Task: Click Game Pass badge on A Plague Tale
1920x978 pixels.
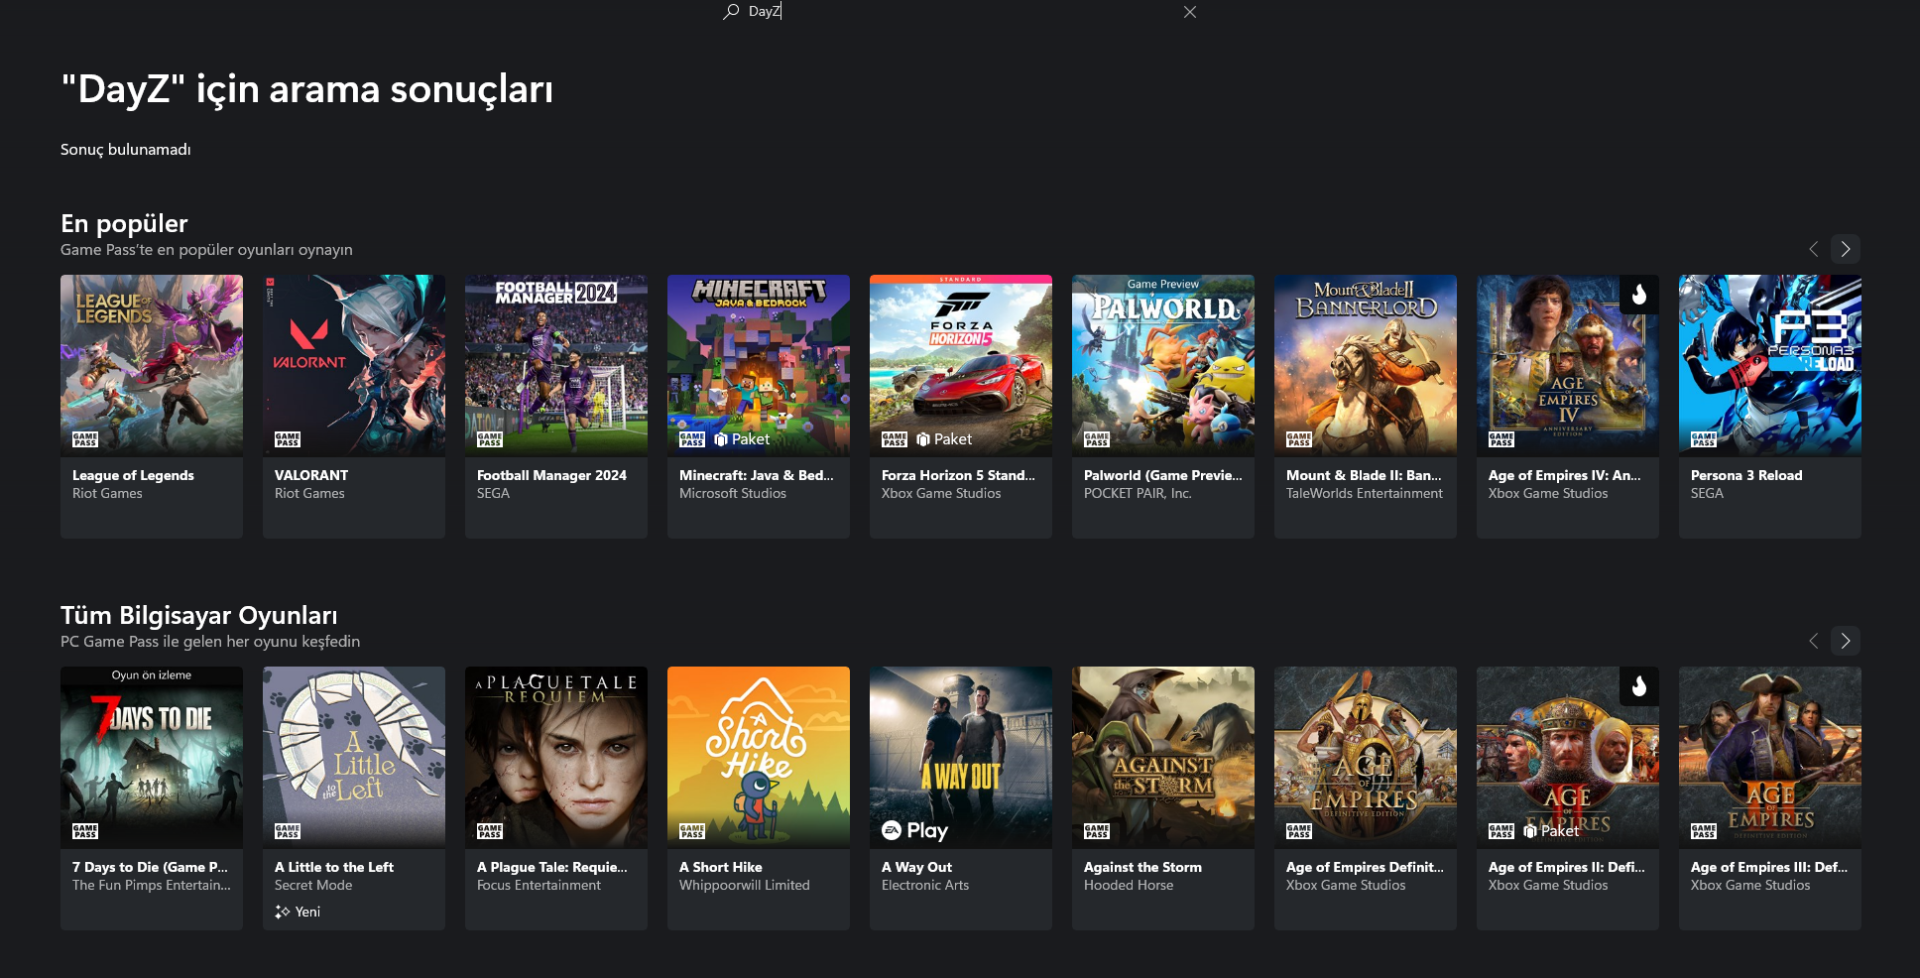Action: 490,831
